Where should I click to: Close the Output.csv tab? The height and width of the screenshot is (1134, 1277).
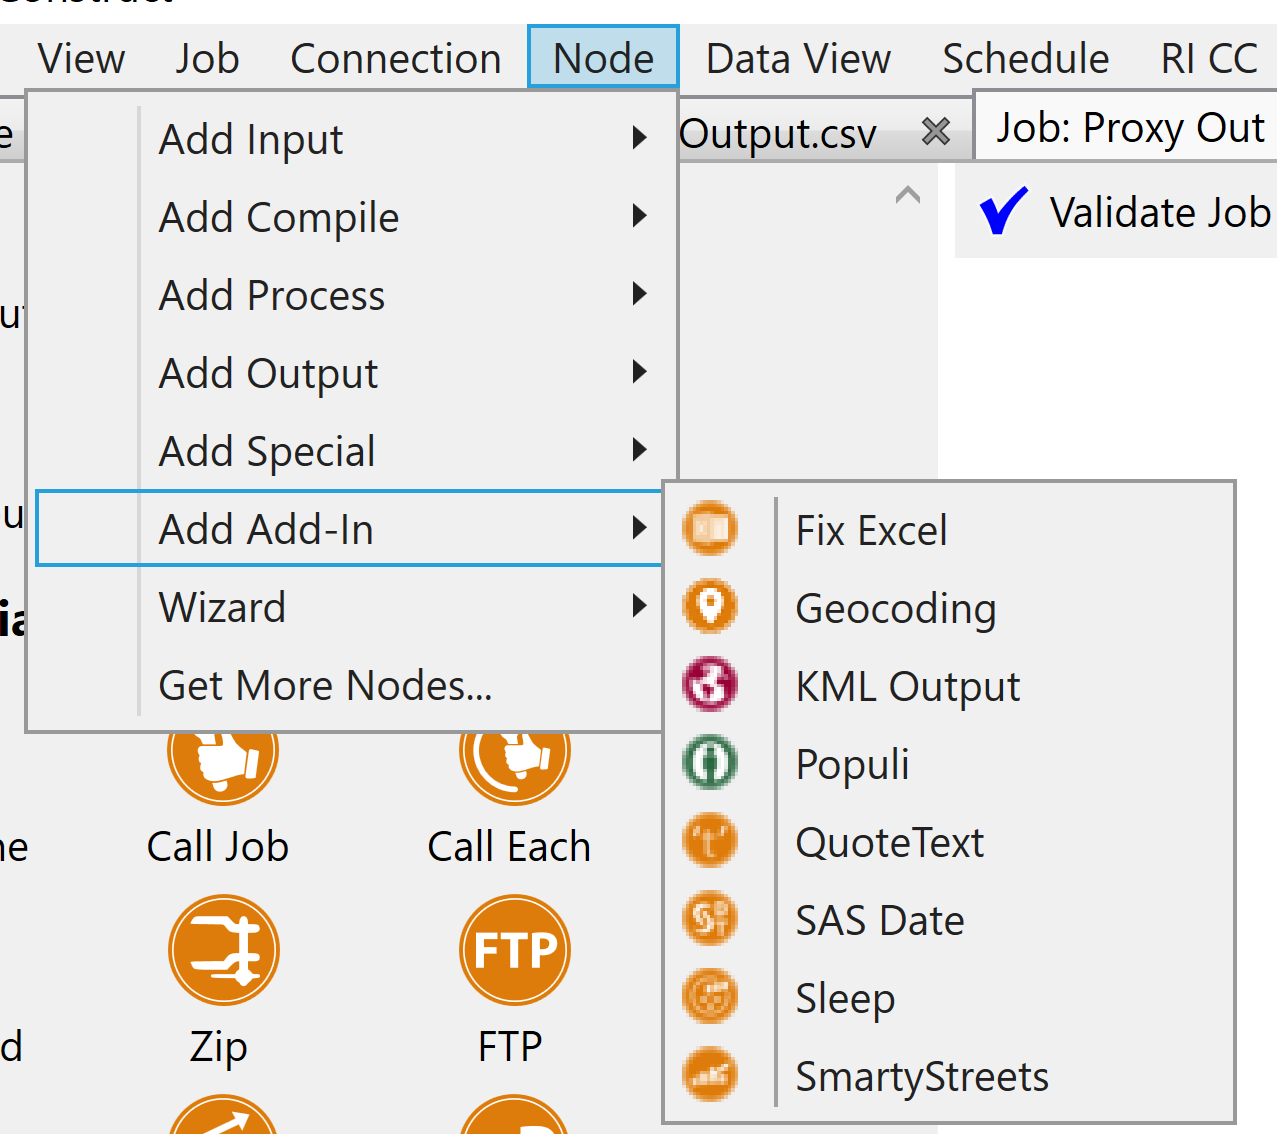point(933,130)
